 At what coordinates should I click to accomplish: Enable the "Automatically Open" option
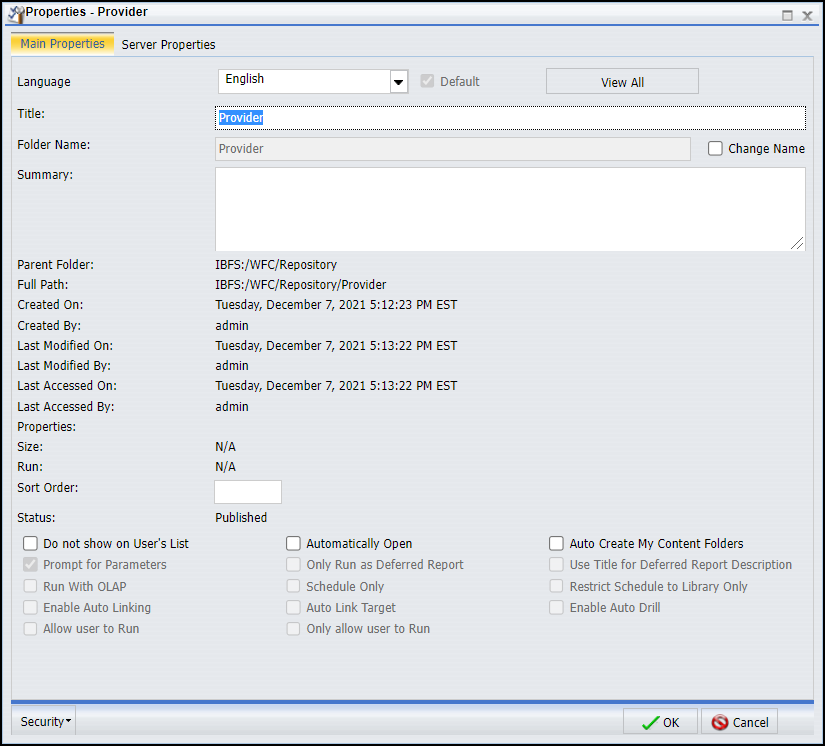point(293,543)
